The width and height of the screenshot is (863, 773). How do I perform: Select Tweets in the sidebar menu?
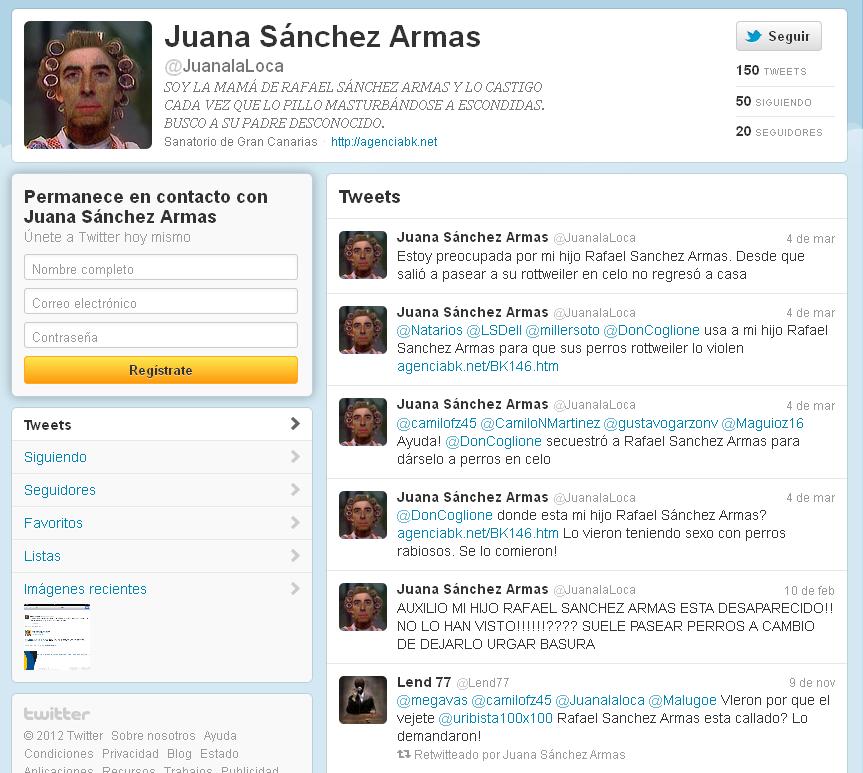(162, 424)
